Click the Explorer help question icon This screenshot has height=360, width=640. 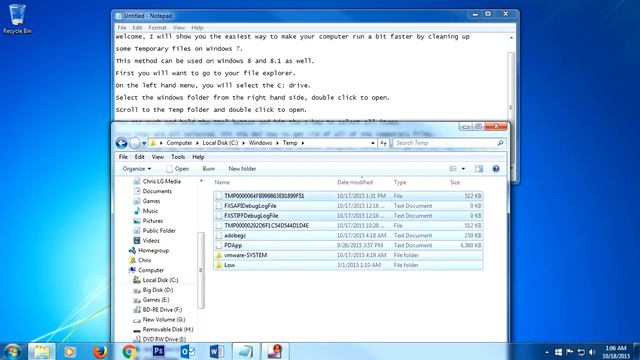pyautogui.click(x=496, y=169)
